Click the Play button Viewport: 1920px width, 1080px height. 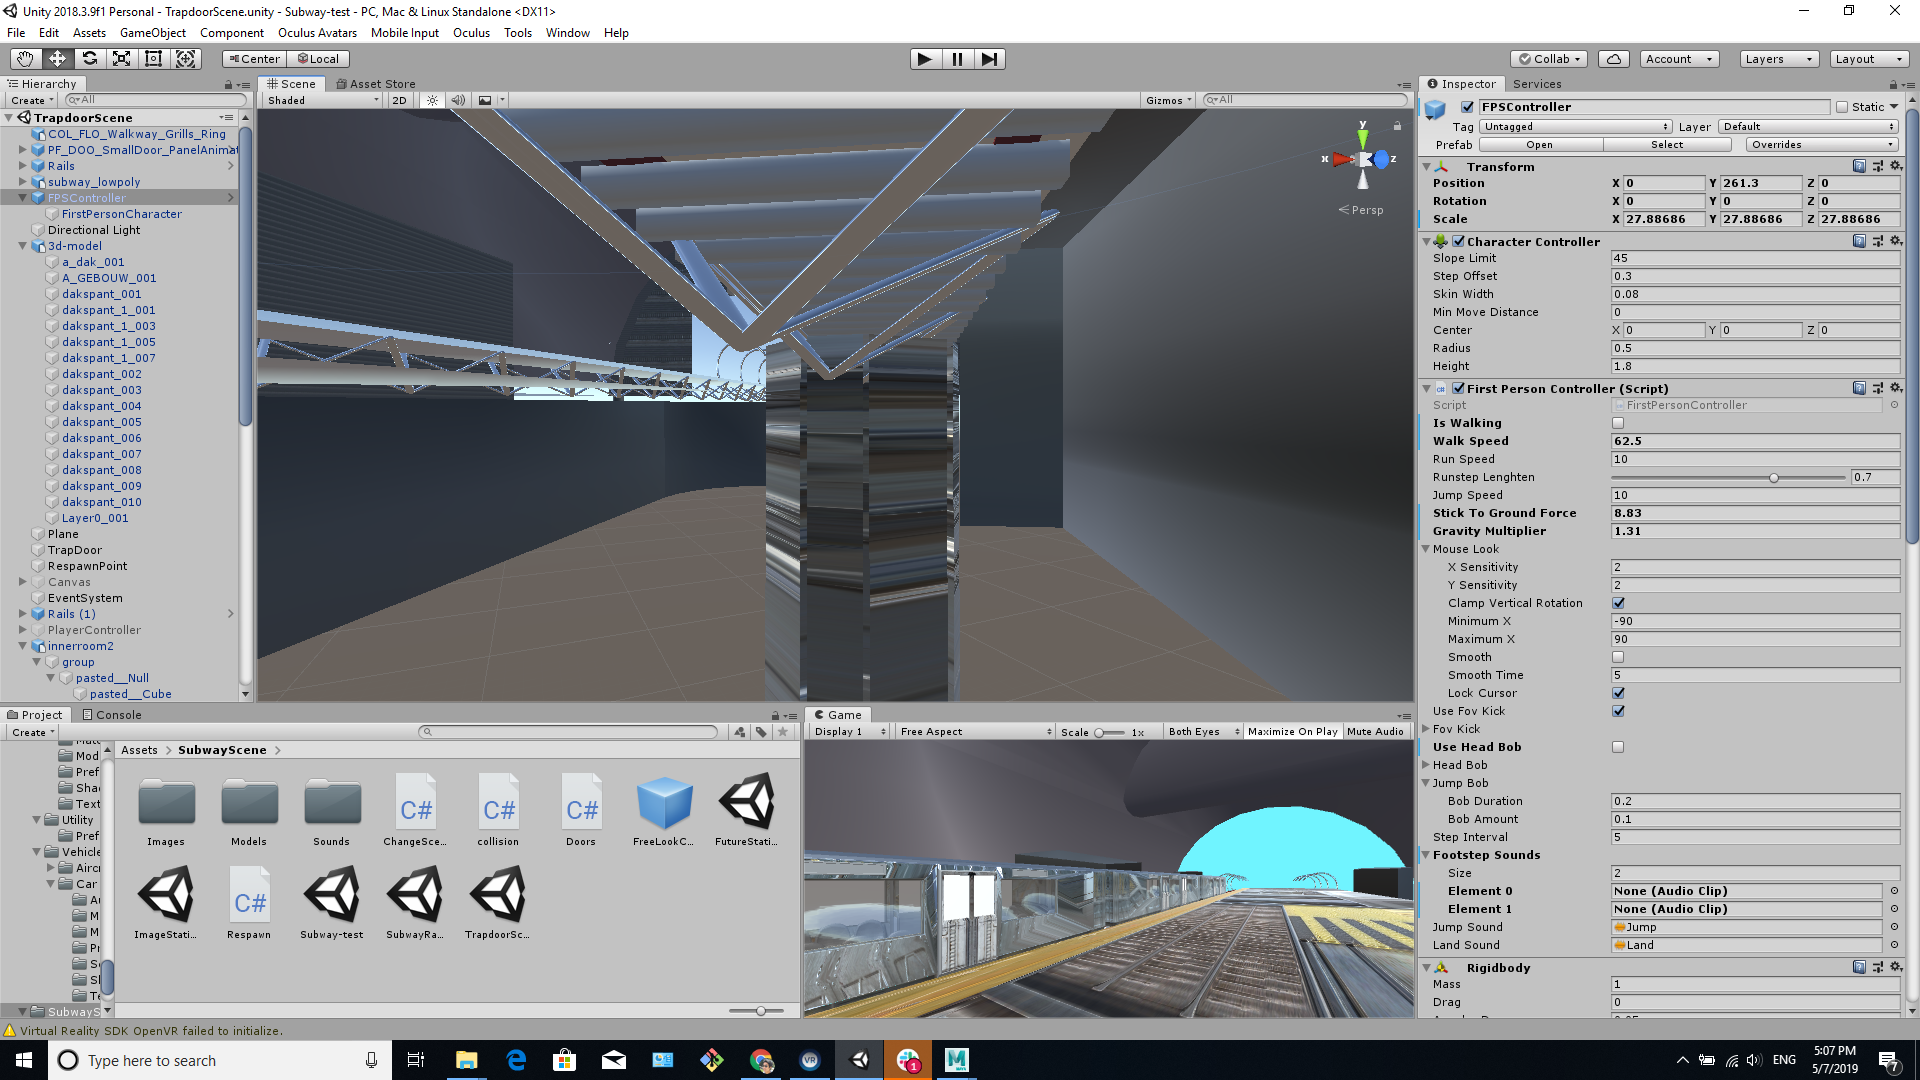pos(925,59)
